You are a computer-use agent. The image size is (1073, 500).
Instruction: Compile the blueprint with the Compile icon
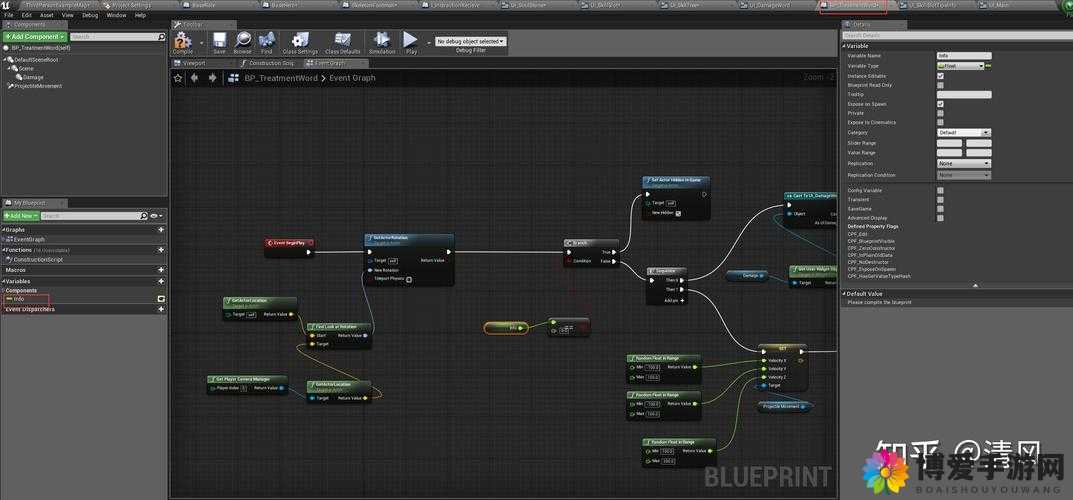point(183,40)
